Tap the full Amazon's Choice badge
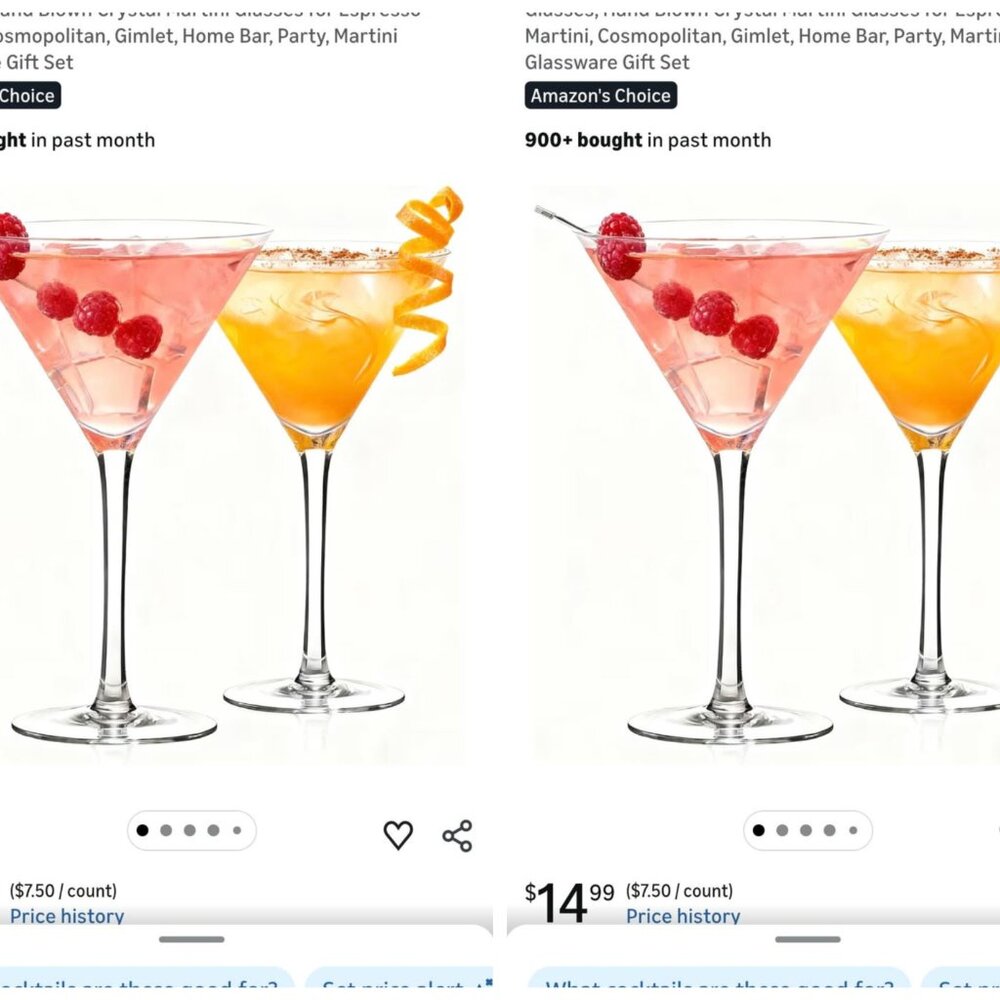 601,96
